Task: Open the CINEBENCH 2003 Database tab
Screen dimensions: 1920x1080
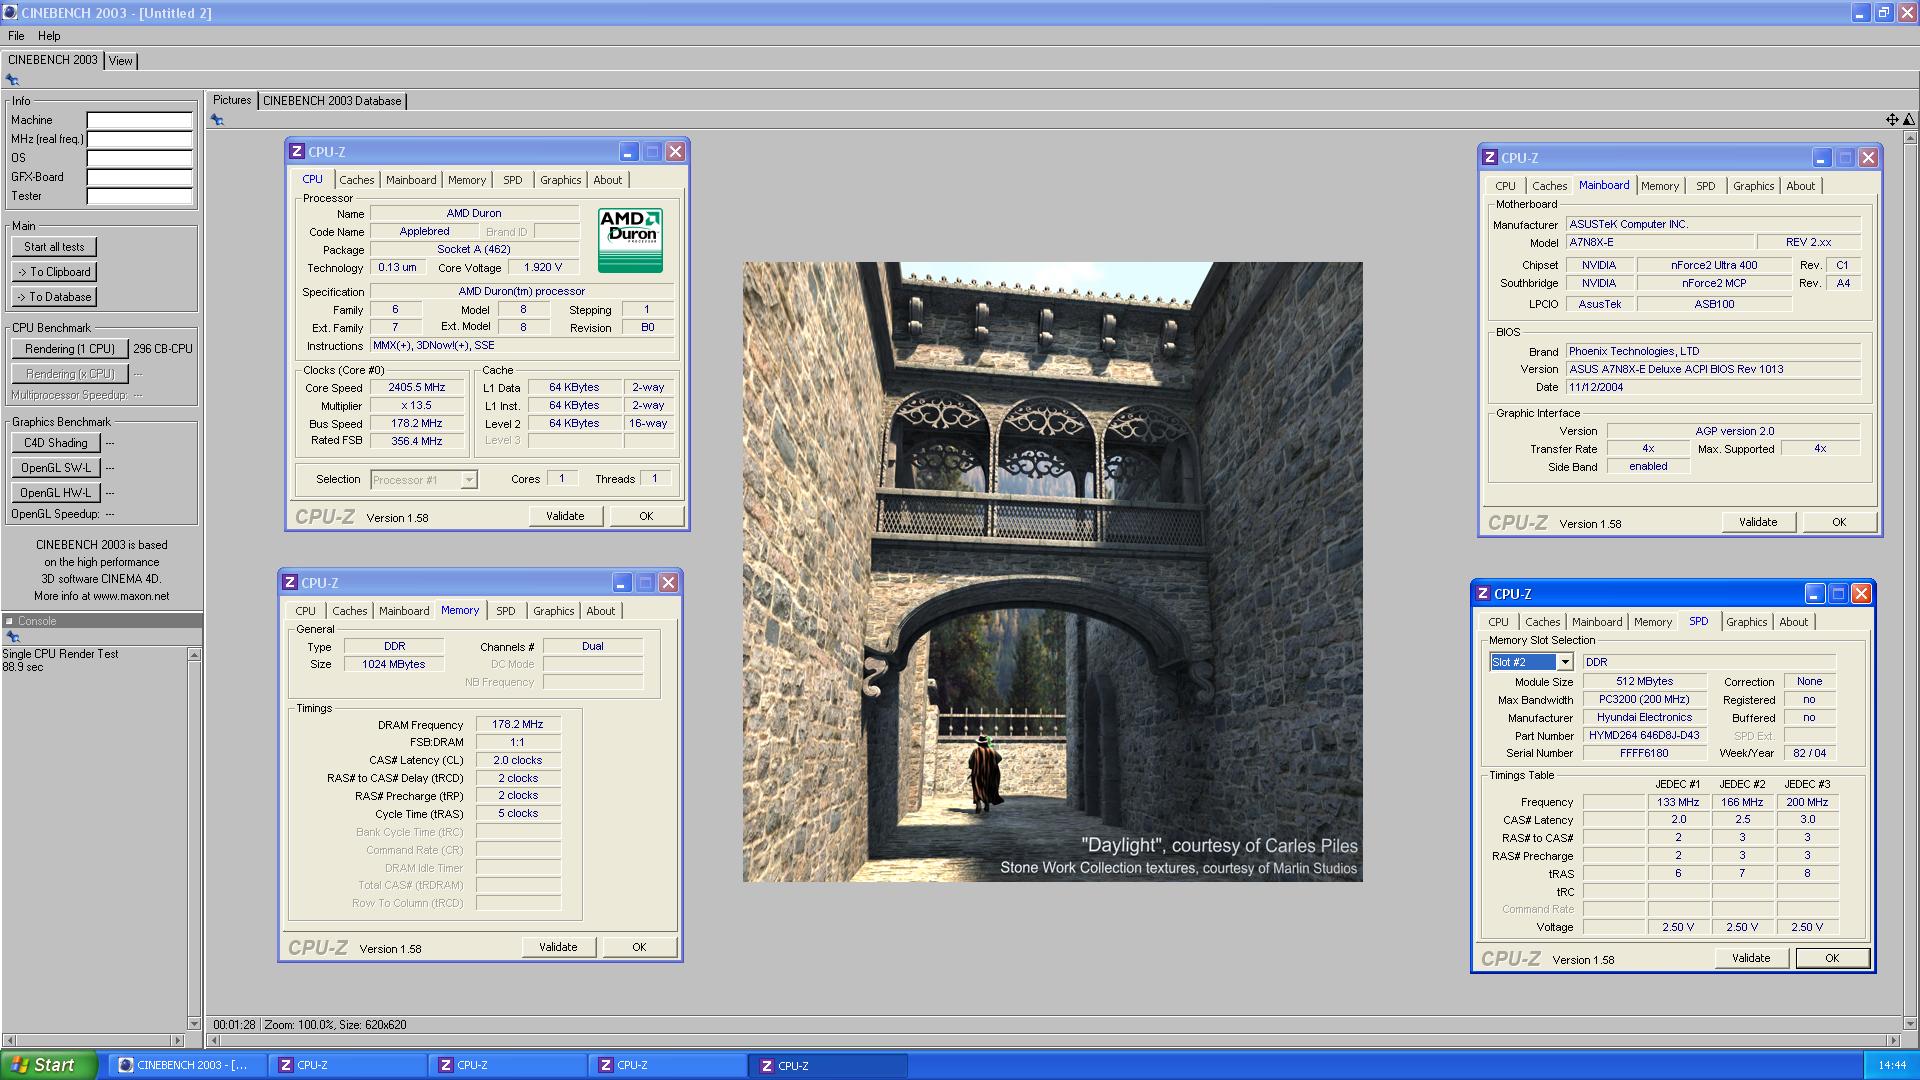Action: tap(332, 101)
